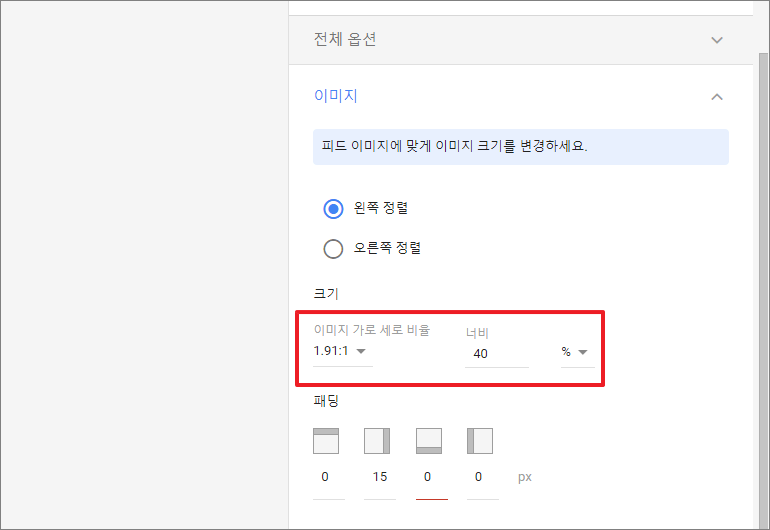Select the 왼쪽 정렬 radio button
This screenshot has height=530, width=770.
[333, 209]
